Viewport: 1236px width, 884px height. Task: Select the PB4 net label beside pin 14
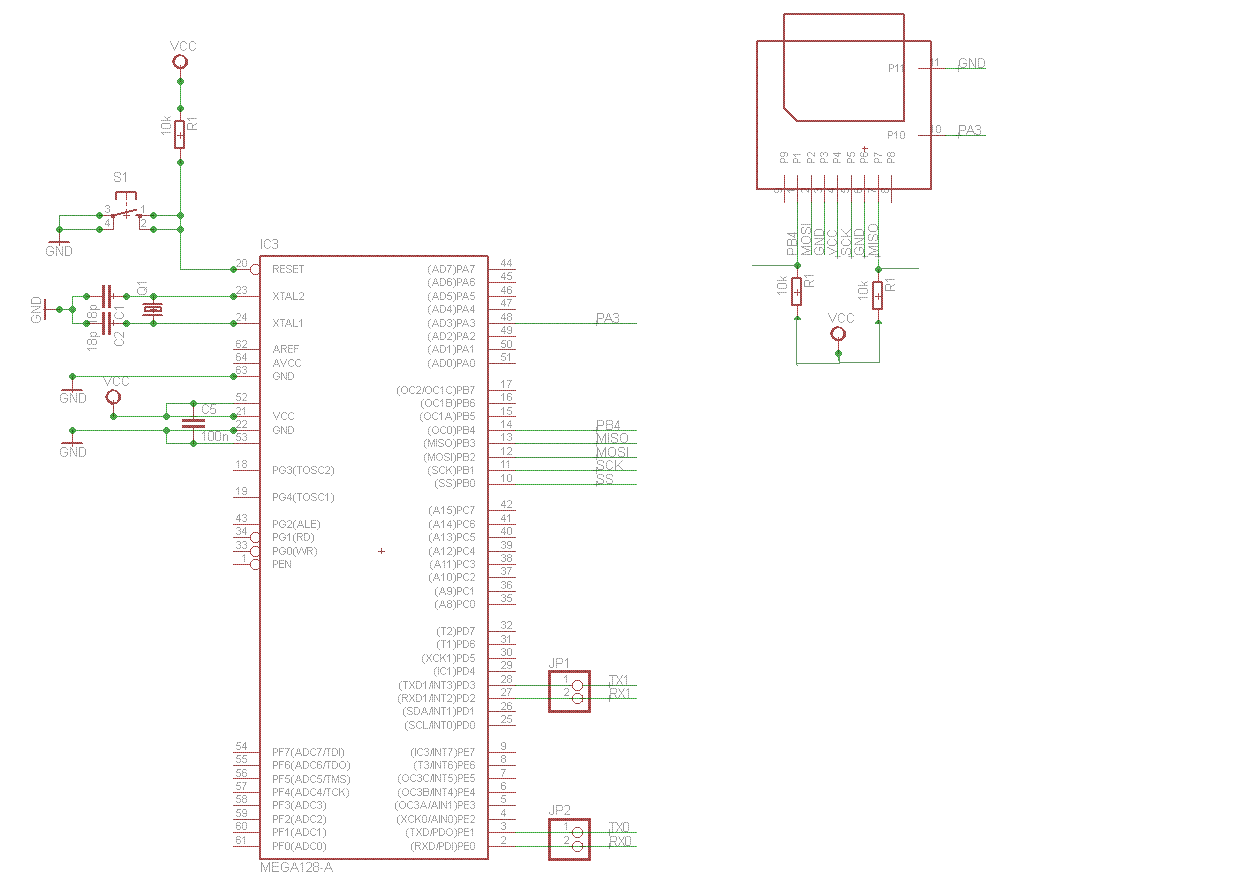click(x=608, y=425)
